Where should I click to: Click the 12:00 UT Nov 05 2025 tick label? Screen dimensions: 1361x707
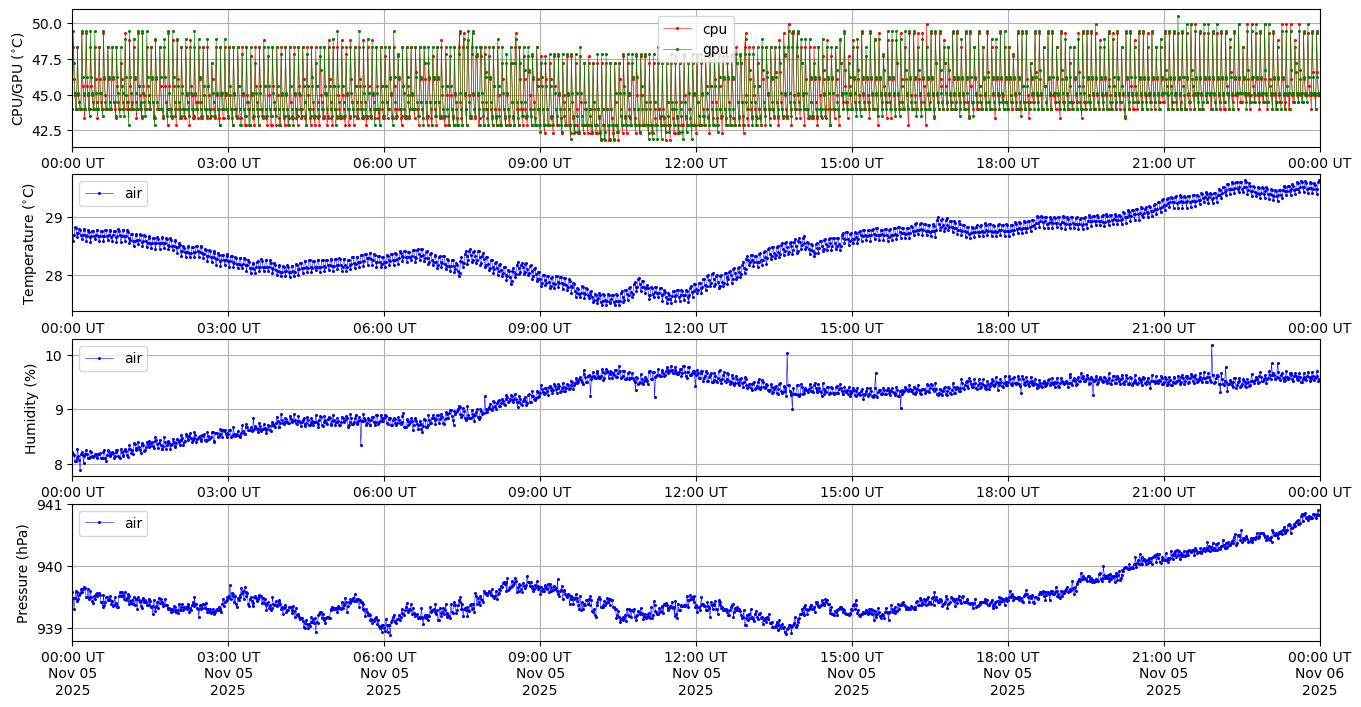[x=695, y=673]
